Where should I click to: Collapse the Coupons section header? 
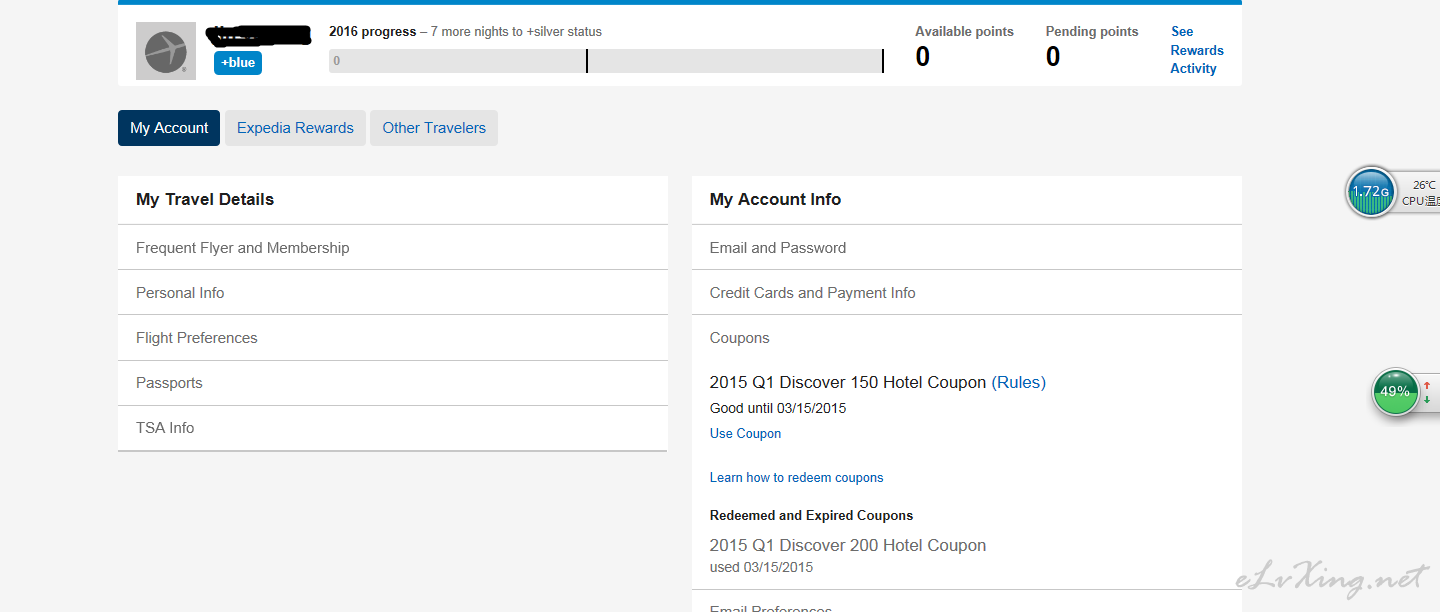(967, 338)
